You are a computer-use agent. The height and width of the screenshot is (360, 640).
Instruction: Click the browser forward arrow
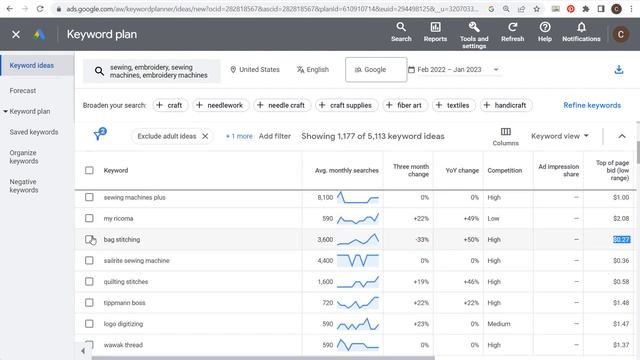tap(25, 9)
